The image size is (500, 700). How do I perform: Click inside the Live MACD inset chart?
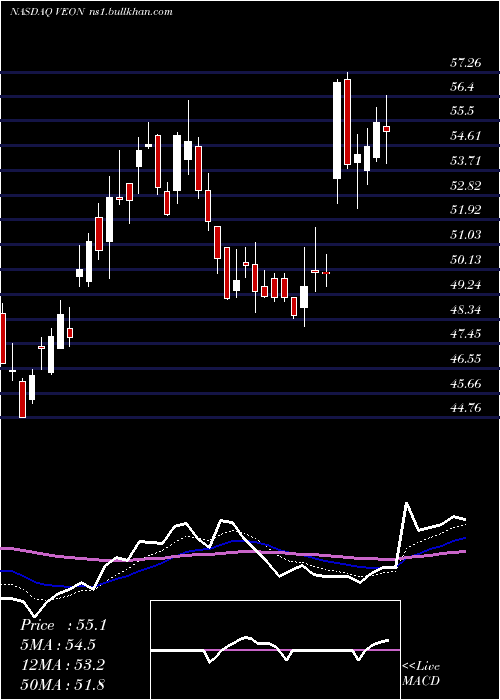pyautogui.click(x=275, y=650)
